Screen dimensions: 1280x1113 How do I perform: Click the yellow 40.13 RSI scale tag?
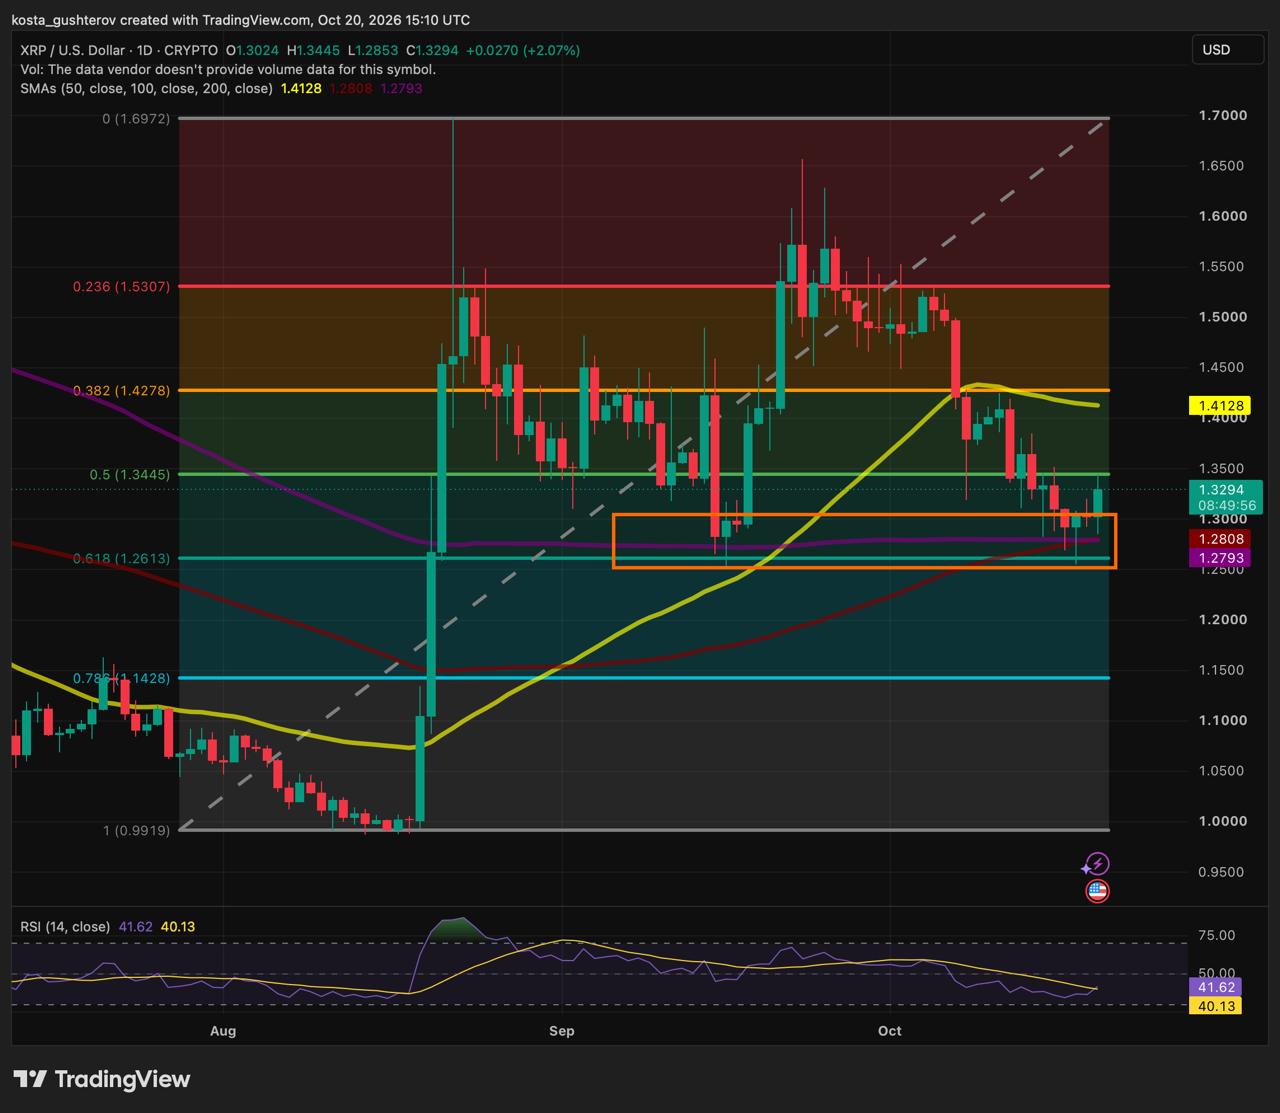(x=1214, y=1006)
